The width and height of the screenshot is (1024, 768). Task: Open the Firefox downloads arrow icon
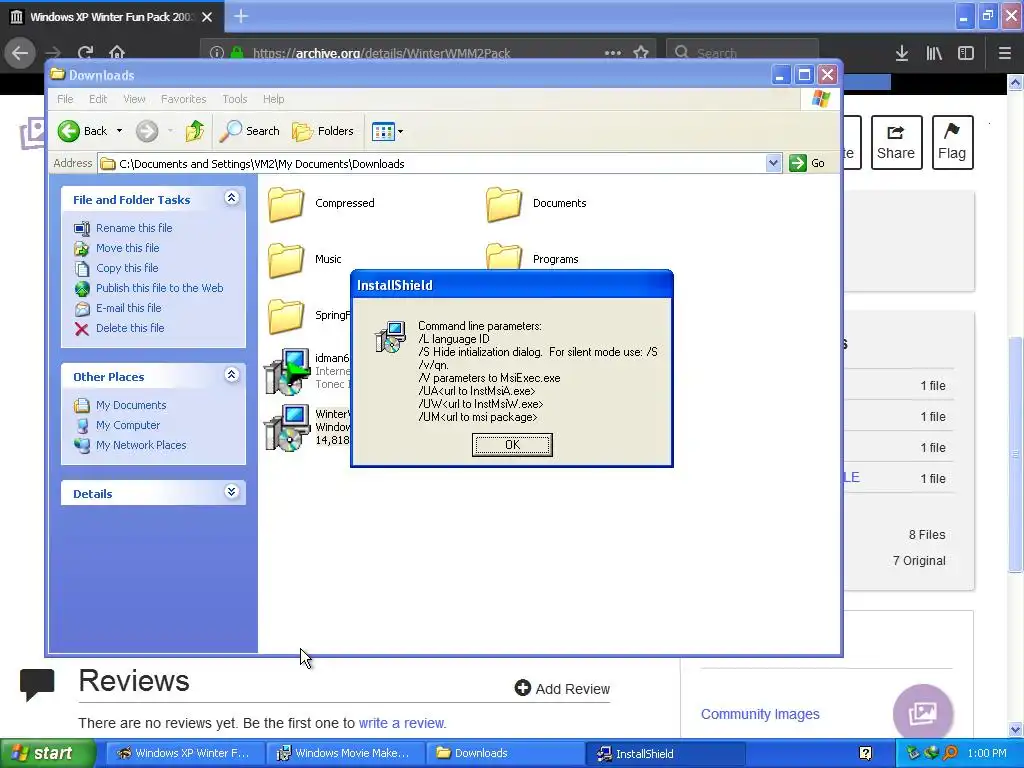pyautogui.click(x=902, y=53)
